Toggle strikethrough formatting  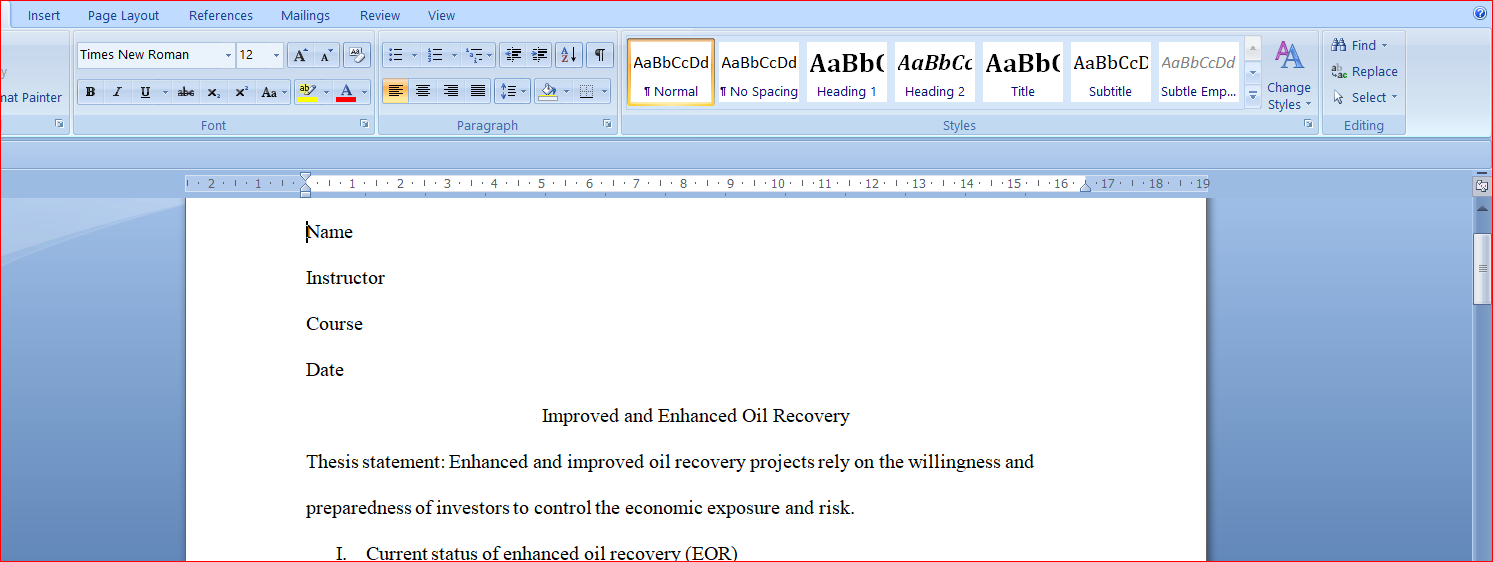click(186, 92)
